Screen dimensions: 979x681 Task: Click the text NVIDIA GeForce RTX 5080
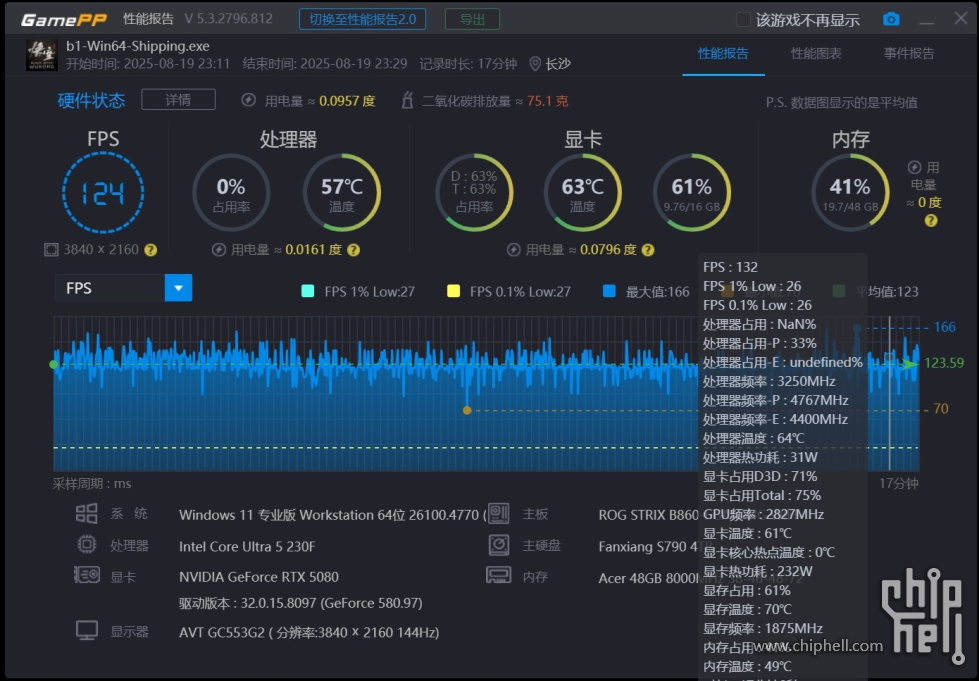259,577
